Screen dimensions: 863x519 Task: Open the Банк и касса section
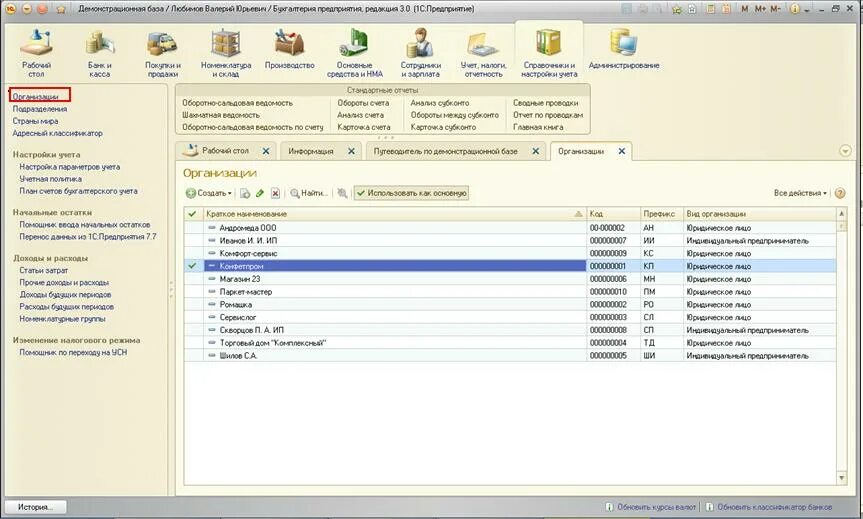[x=100, y=53]
